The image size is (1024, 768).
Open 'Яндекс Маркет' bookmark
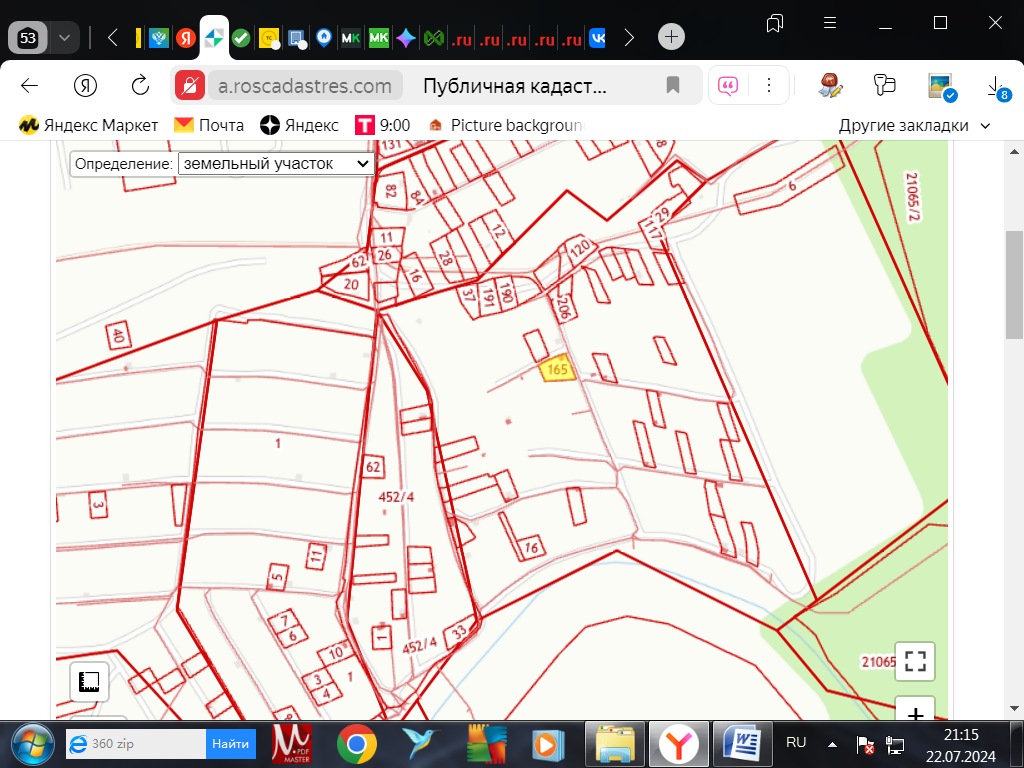click(89, 125)
